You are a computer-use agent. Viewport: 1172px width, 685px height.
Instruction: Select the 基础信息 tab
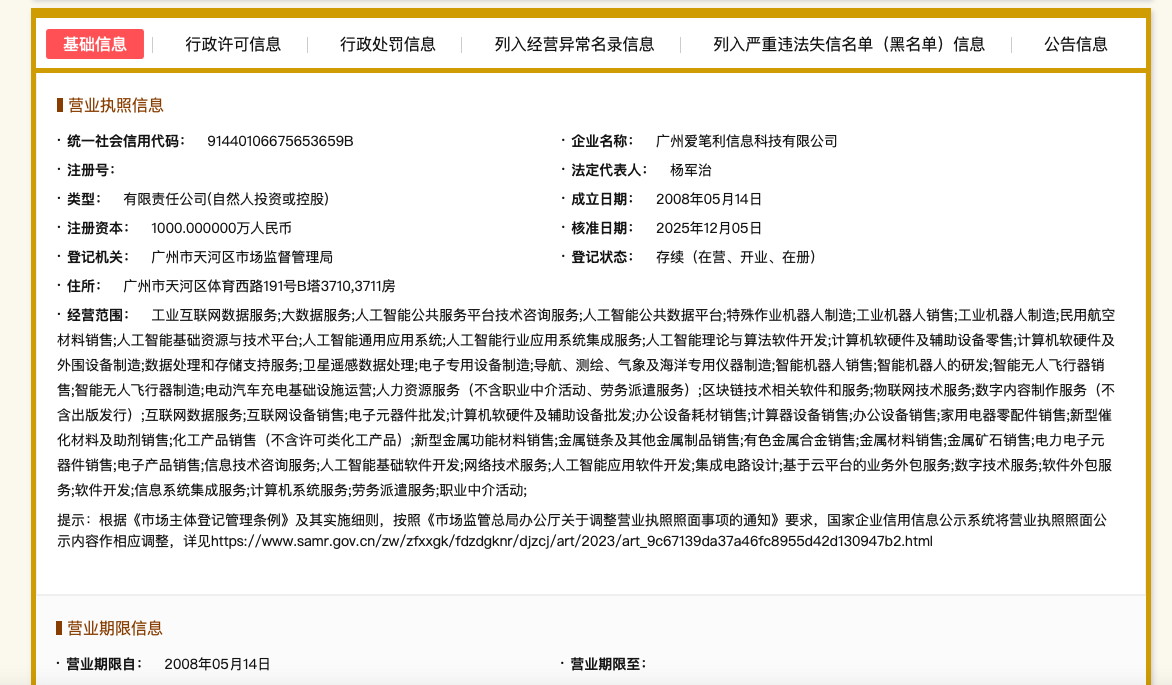tap(95, 44)
